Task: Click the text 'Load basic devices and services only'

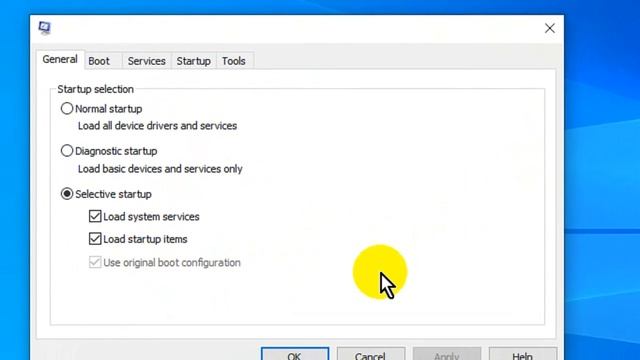Action: (160, 169)
